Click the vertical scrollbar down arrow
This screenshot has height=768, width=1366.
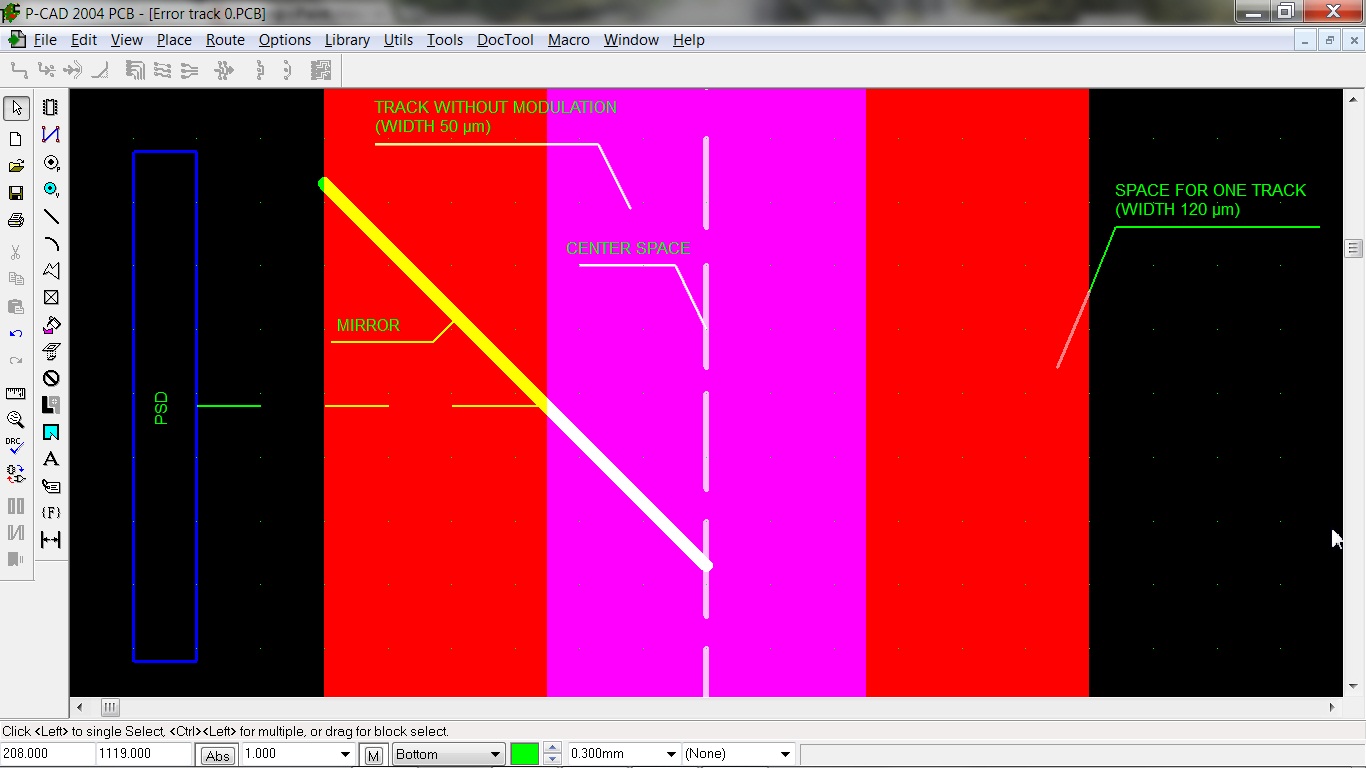pos(1354,687)
